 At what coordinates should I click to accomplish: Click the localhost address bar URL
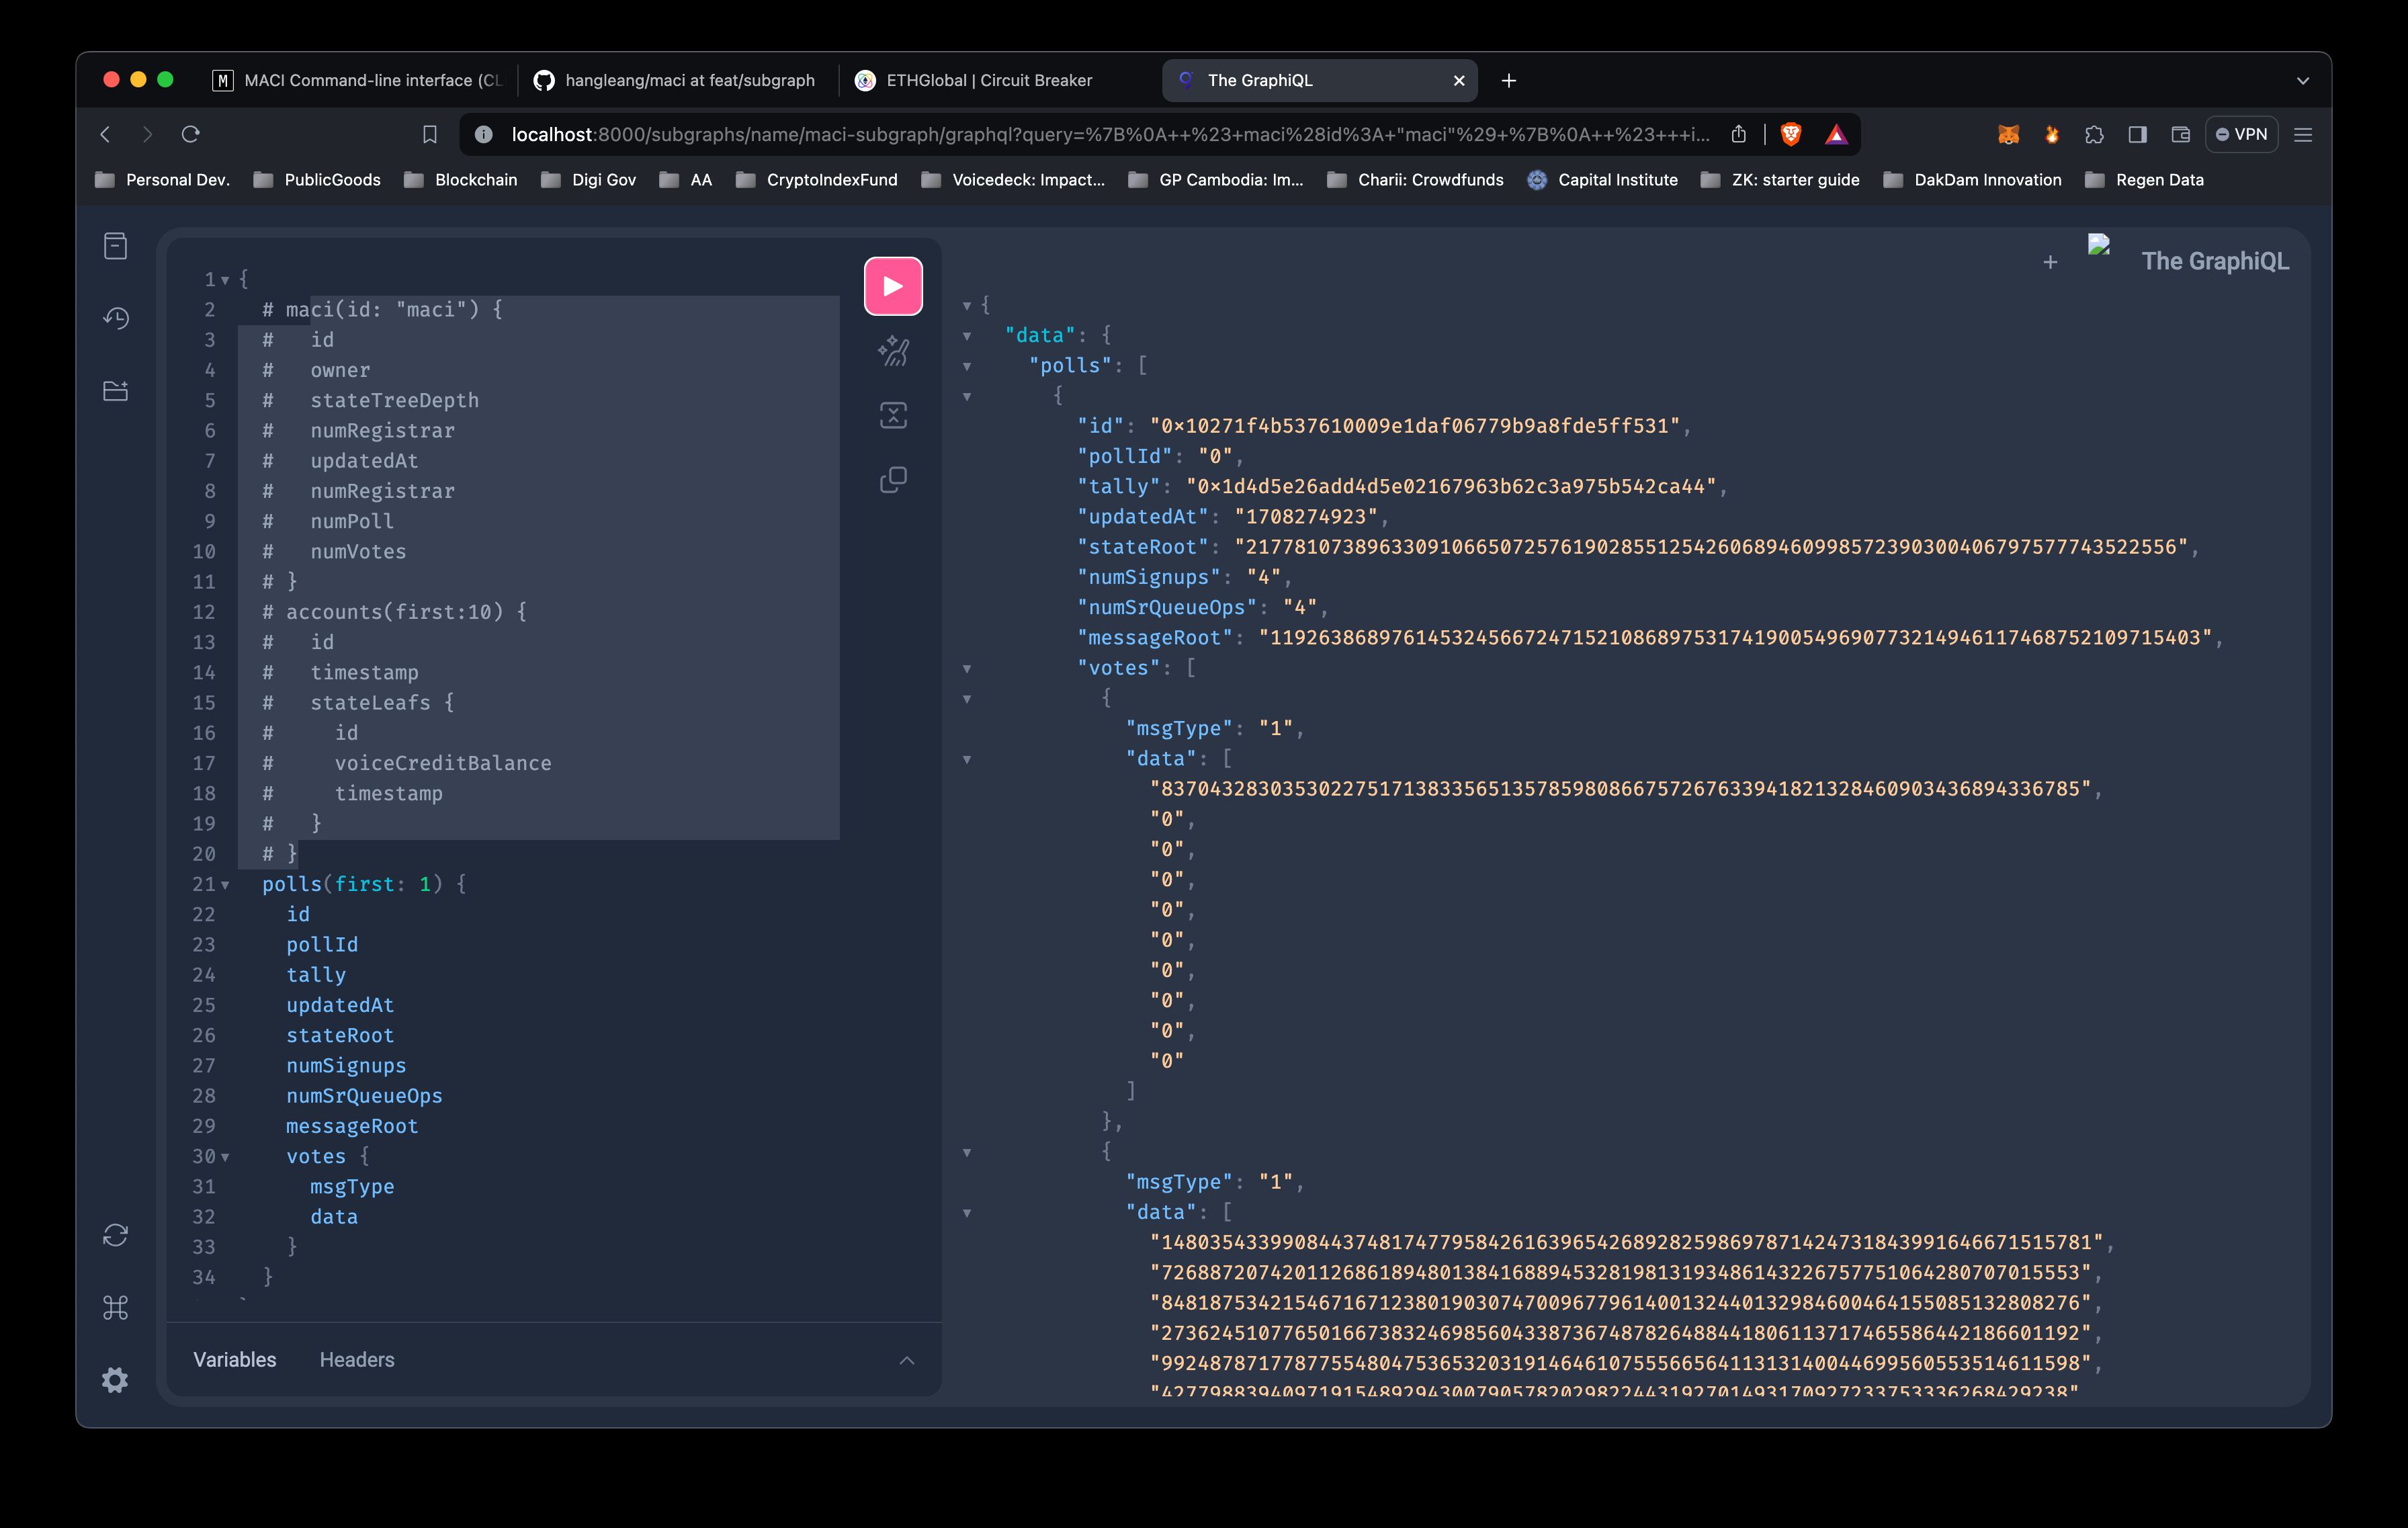point(1110,134)
